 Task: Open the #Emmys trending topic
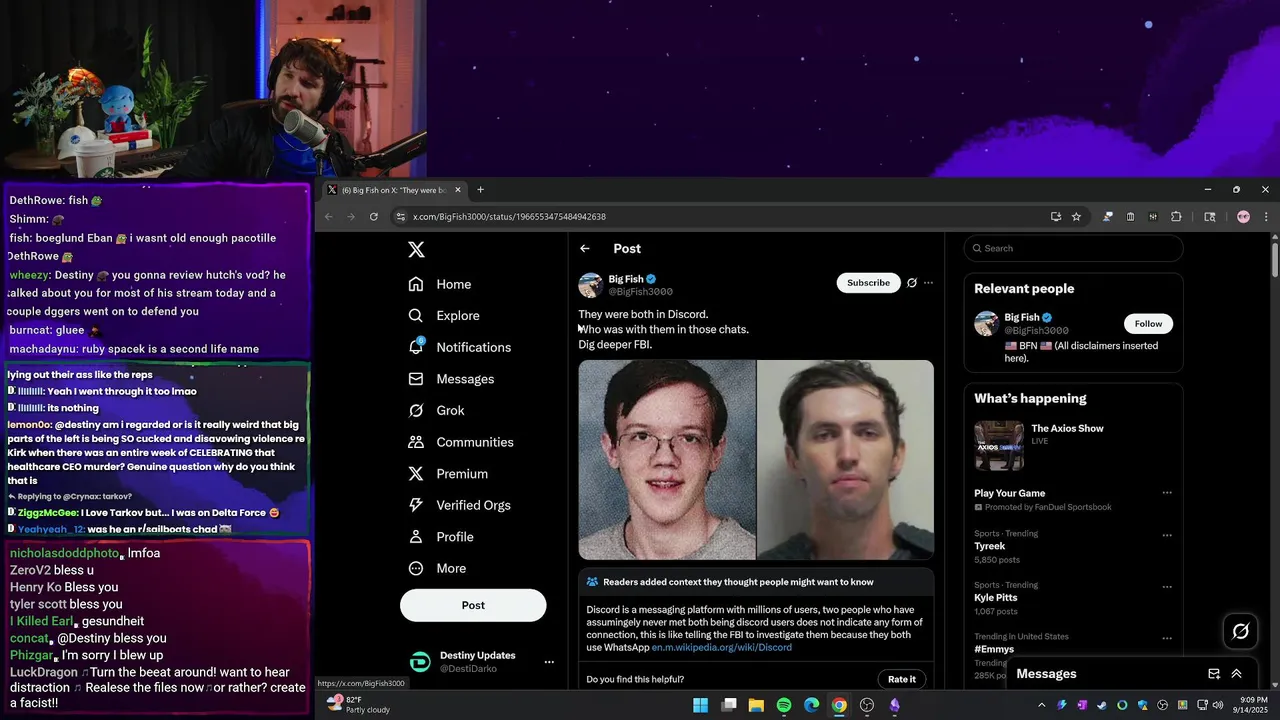994,649
